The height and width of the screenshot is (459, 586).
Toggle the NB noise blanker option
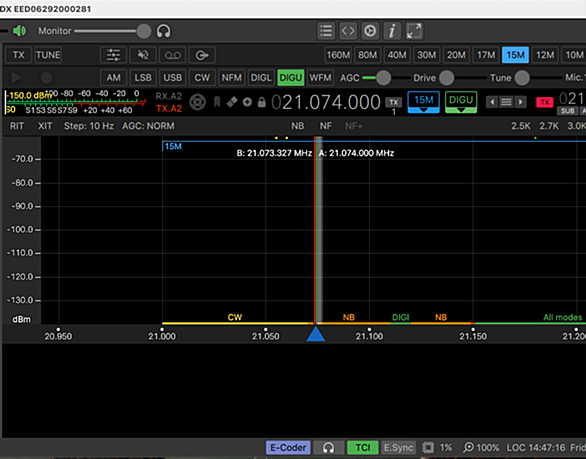(x=297, y=126)
